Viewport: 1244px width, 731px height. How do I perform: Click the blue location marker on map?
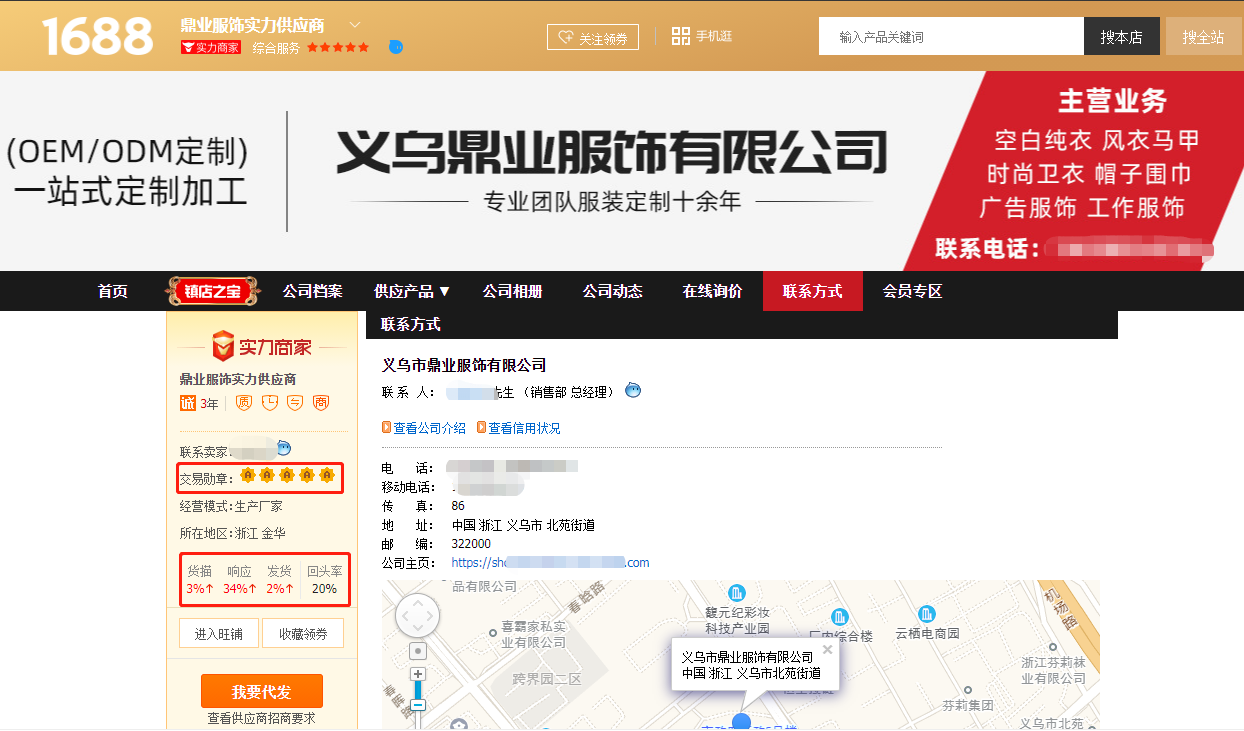pyautogui.click(x=741, y=722)
